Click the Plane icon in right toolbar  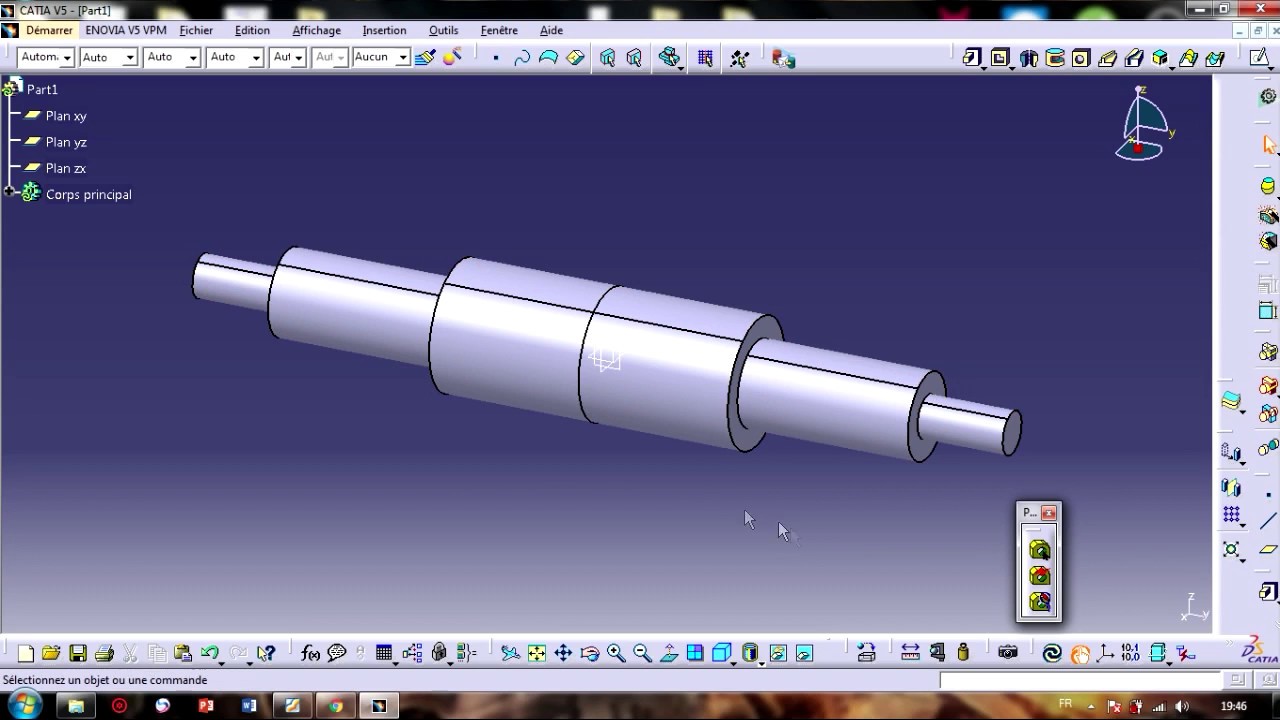pos(1268,549)
